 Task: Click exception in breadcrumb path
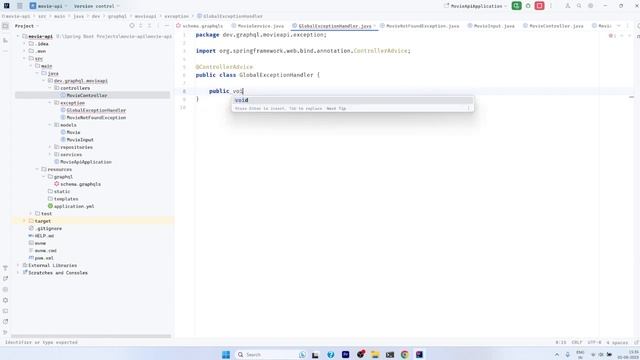click(176, 16)
